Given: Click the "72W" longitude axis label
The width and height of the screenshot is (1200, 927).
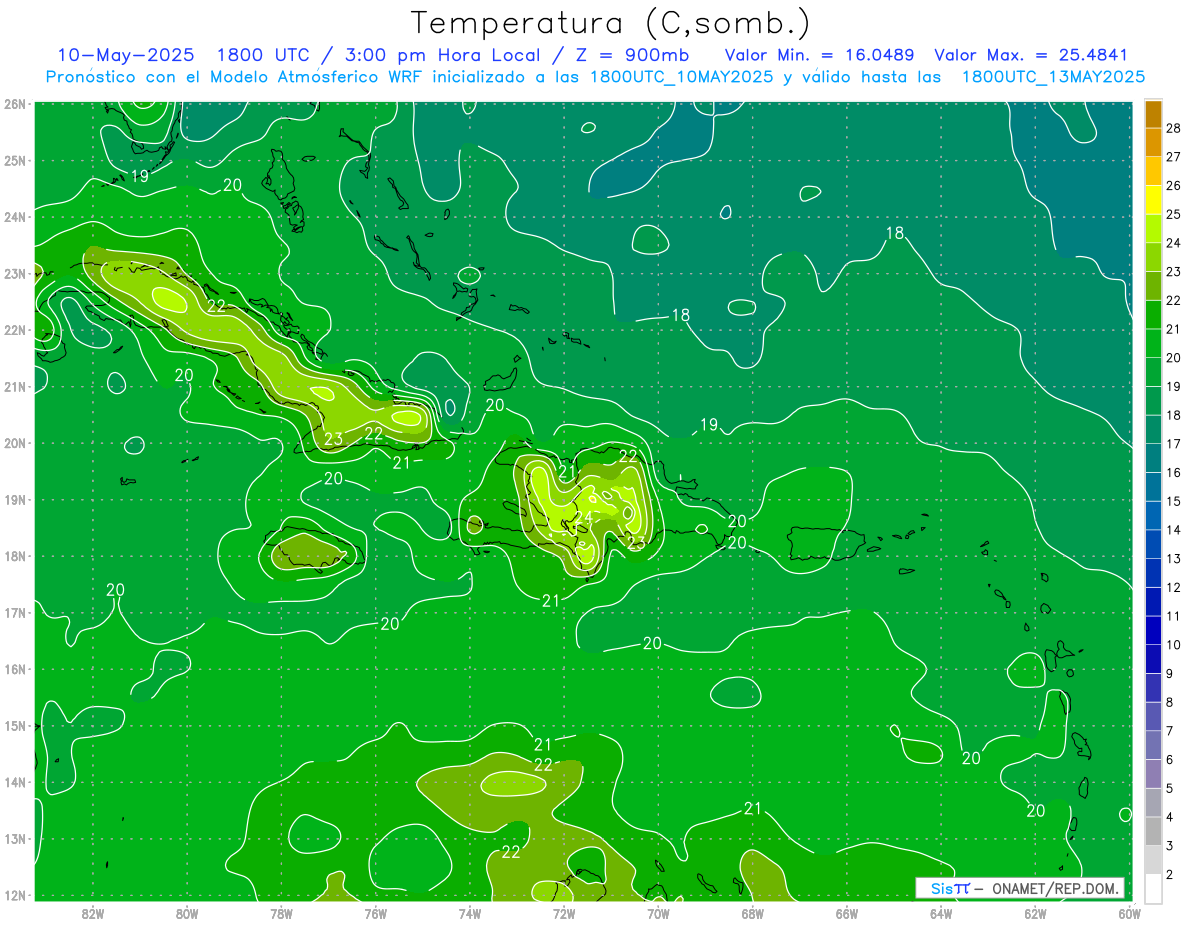Looking at the screenshot, I should coord(564,913).
